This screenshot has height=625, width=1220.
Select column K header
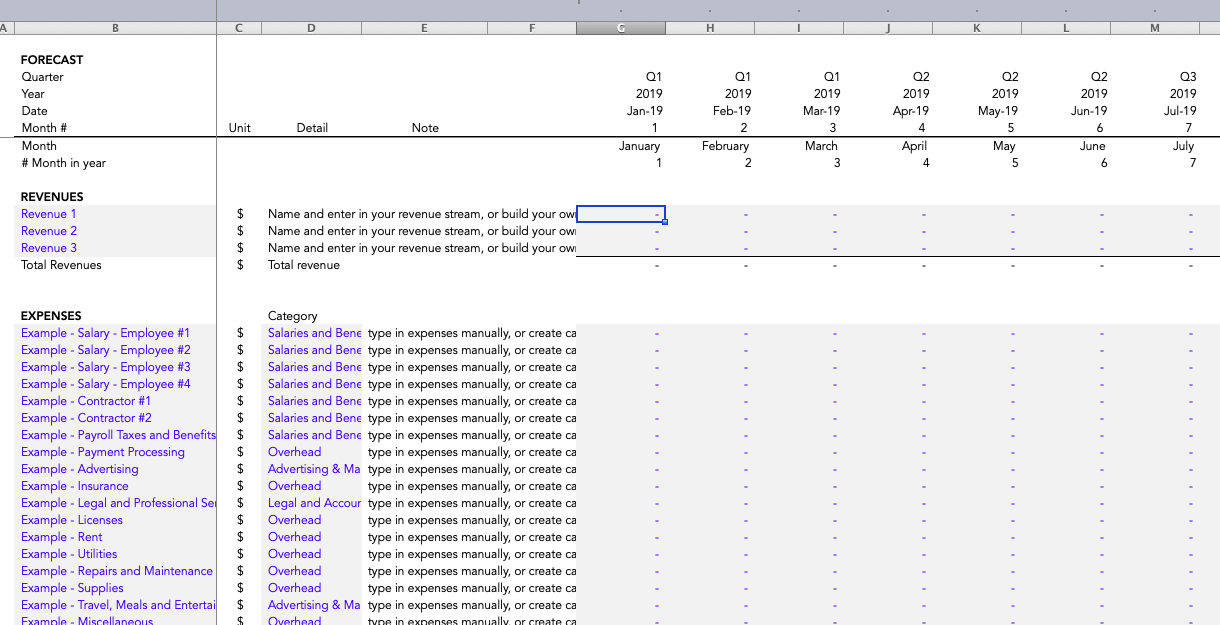[x=977, y=28]
